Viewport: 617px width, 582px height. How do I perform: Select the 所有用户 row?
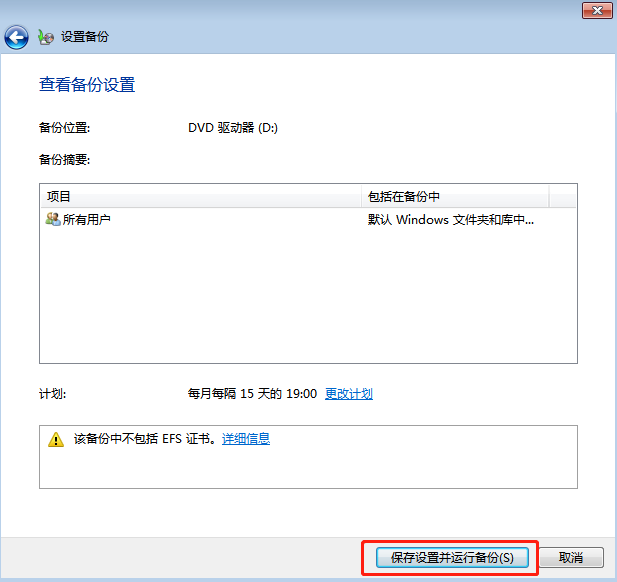[x=308, y=219]
